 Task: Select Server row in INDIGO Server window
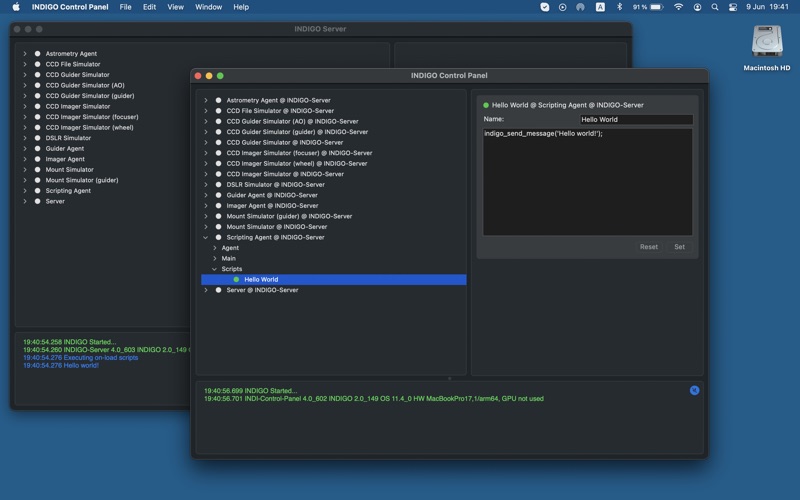tap(55, 202)
